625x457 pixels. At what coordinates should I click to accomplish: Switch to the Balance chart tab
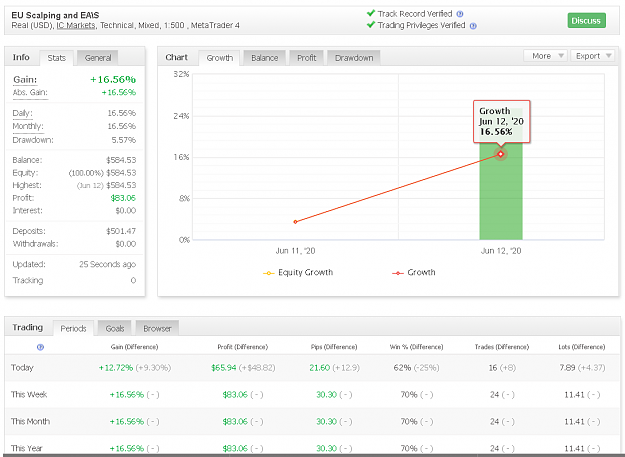click(x=264, y=58)
